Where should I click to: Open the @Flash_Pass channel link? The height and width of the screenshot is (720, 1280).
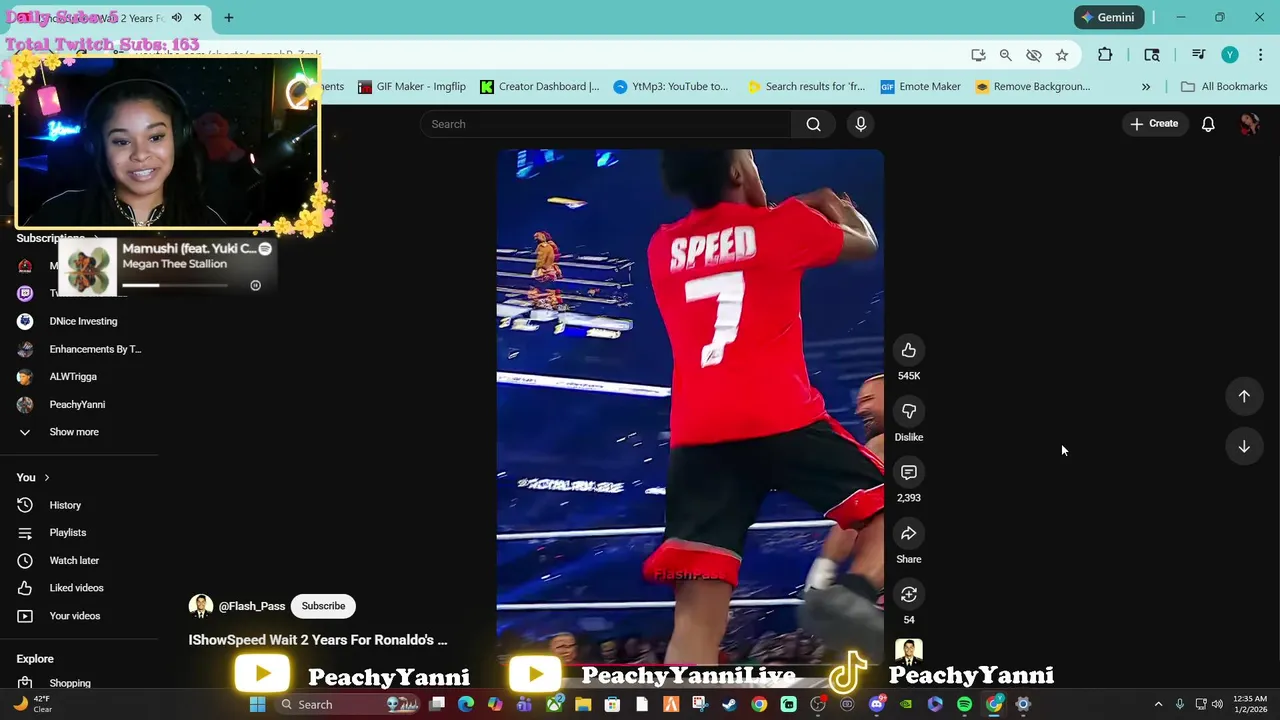tap(252, 606)
